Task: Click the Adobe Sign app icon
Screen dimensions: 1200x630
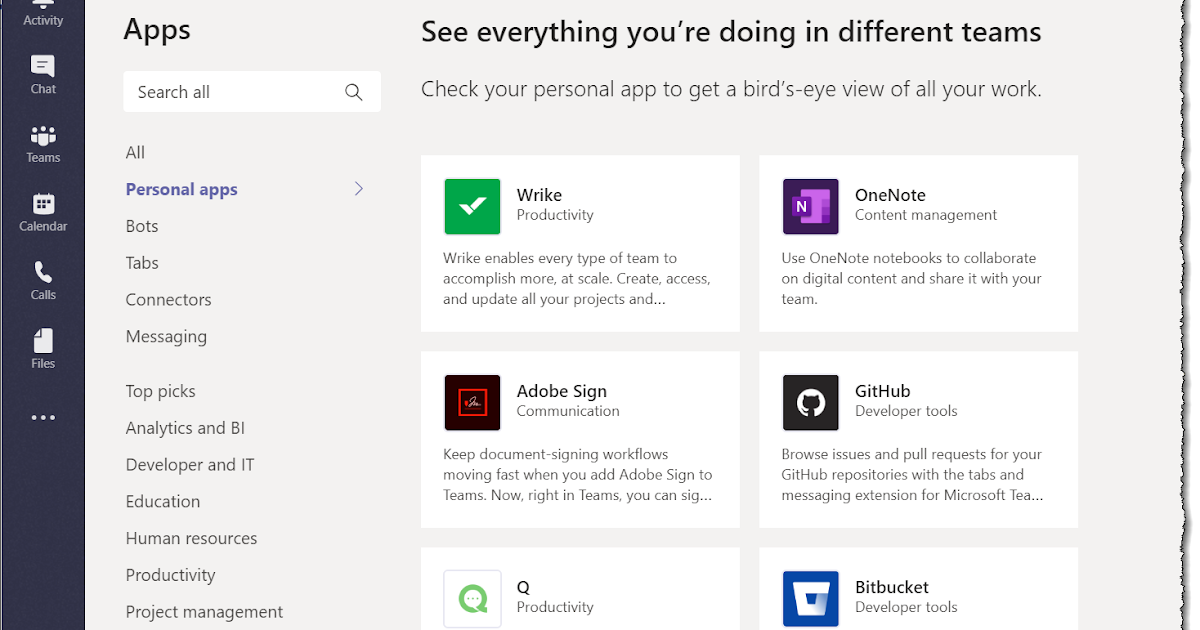Action: (x=472, y=402)
